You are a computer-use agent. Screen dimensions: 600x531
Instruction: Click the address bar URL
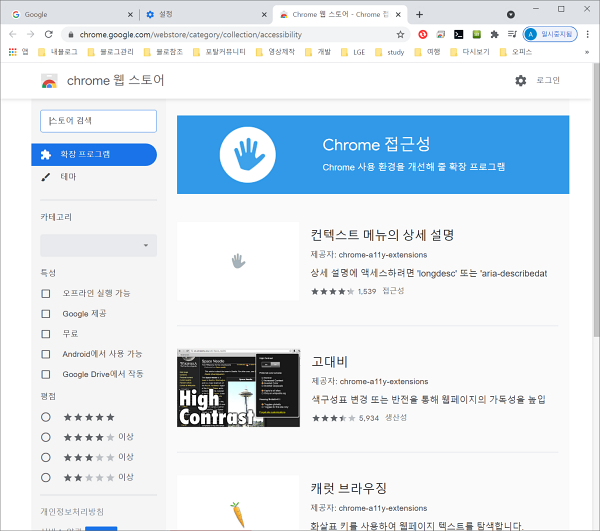[x=191, y=35]
